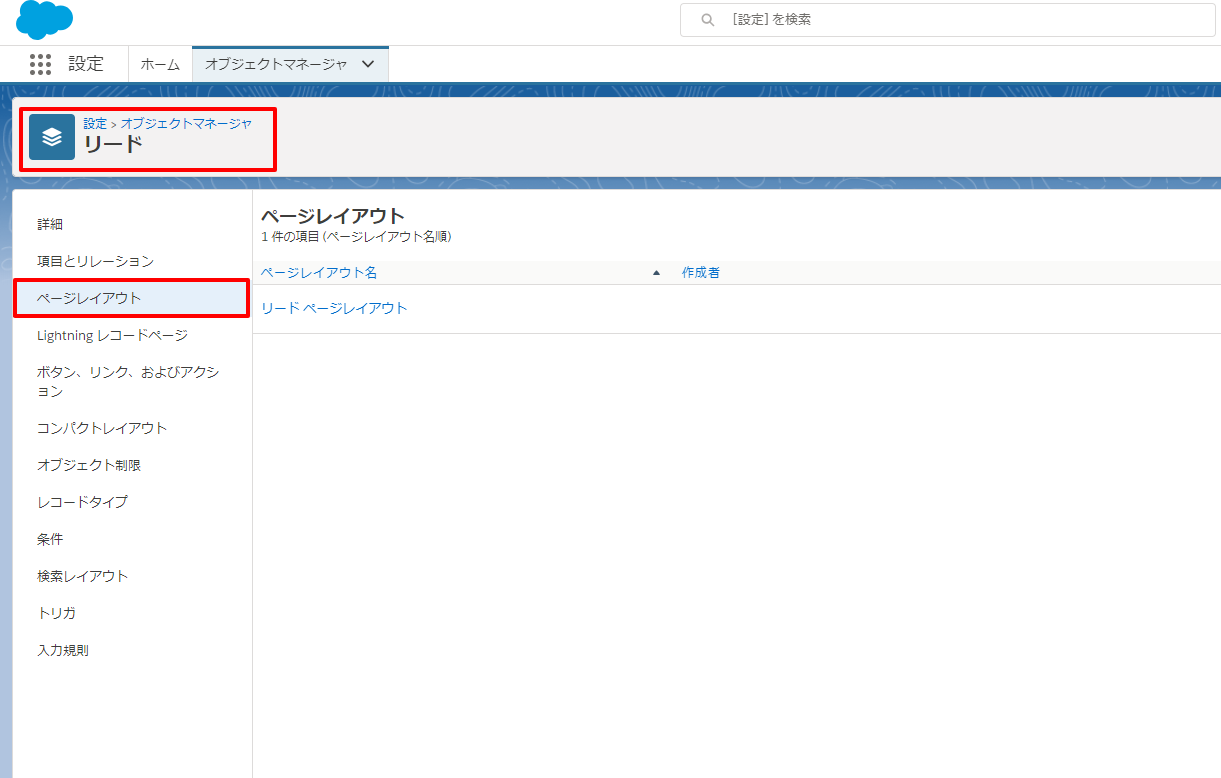Toggle sort arrow on ページレイアウト名 column
Image resolution: width=1221 pixels, height=778 pixels.
coord(656,273)
